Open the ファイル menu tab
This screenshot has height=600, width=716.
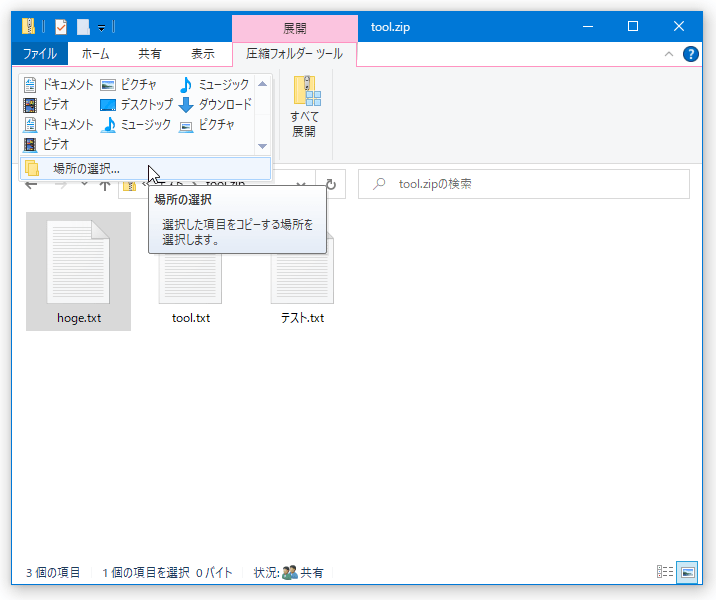(x=40, y=54)
